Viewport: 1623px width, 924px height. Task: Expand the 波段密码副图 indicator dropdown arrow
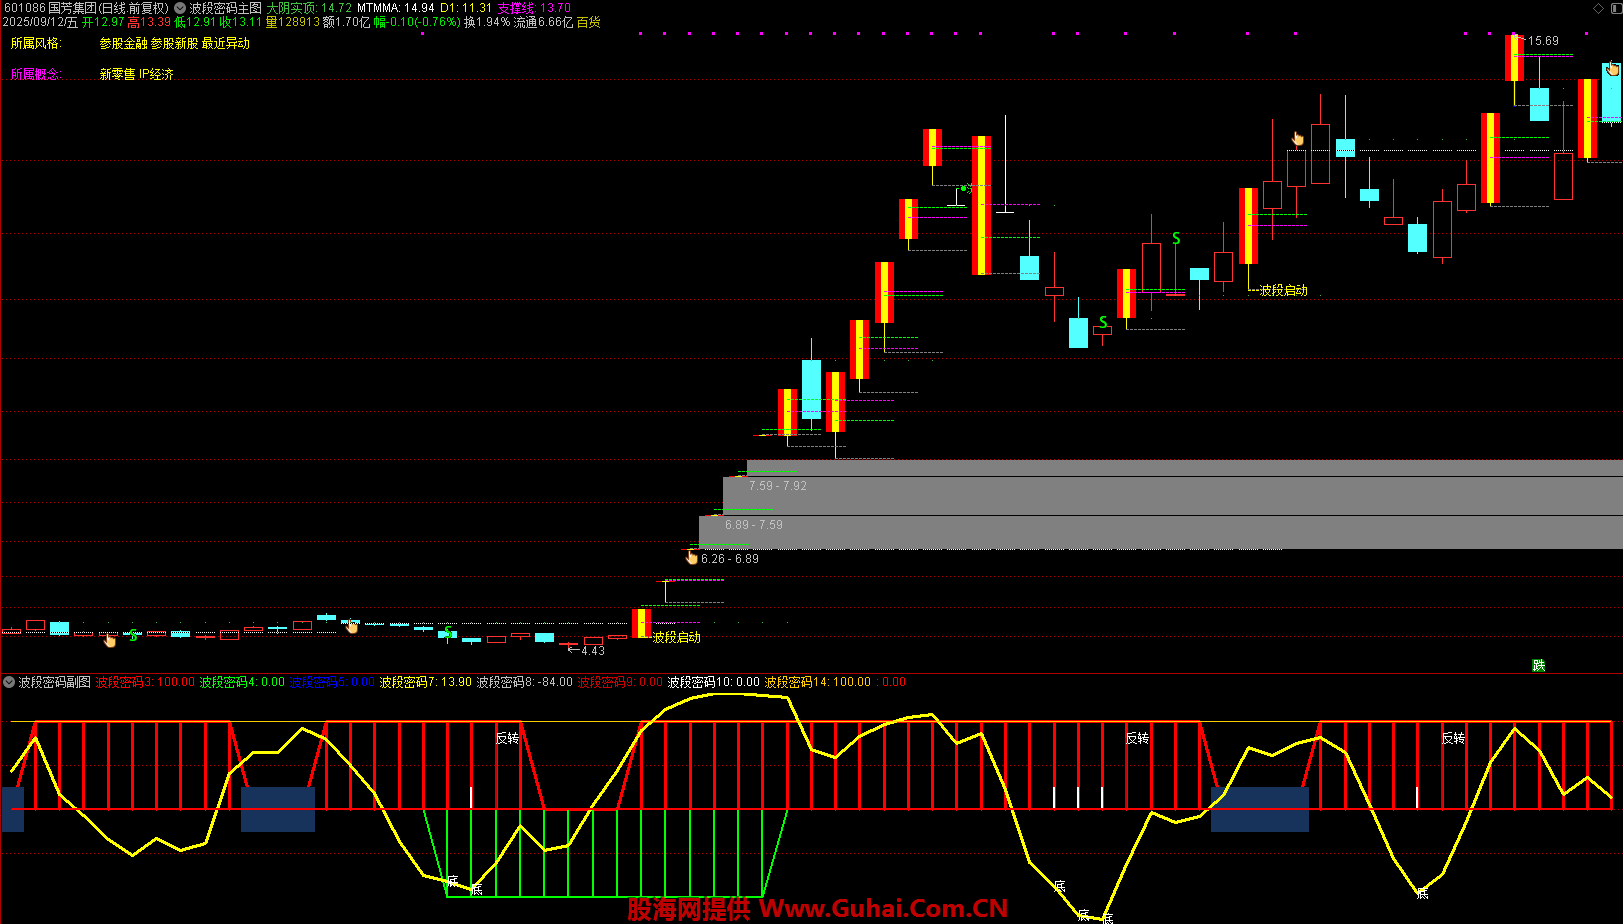coord(9,682)
